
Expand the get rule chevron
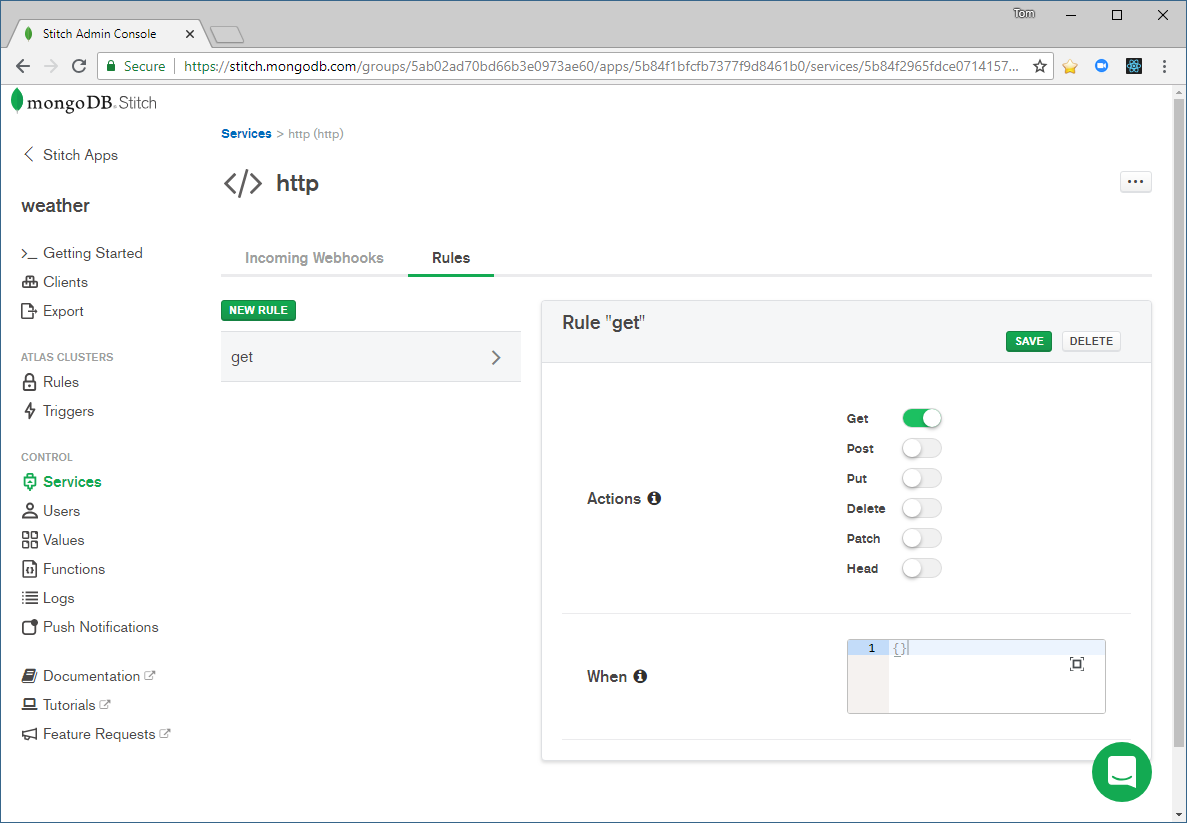click(496, 357)
